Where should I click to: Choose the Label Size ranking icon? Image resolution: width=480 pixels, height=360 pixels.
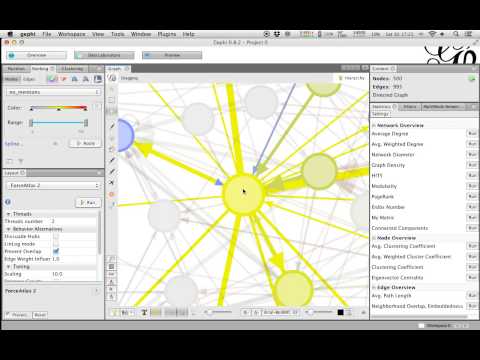click(x=86, y=79)
